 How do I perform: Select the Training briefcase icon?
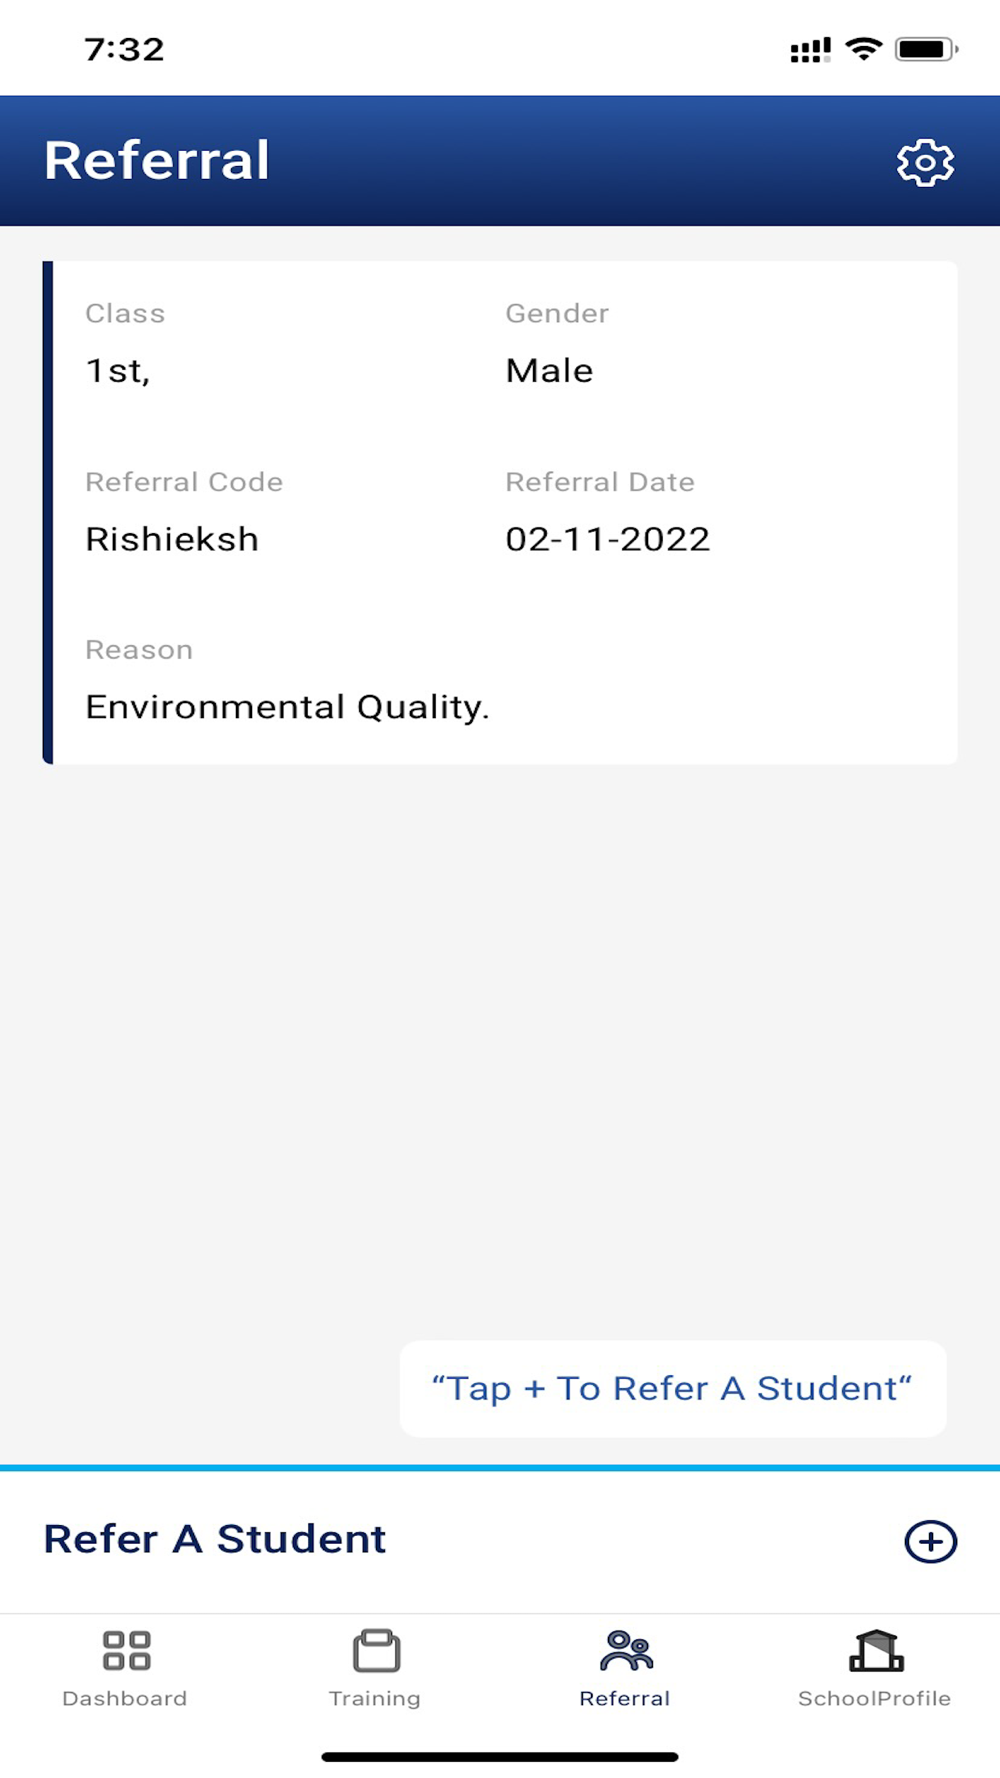pos(376,1651)
